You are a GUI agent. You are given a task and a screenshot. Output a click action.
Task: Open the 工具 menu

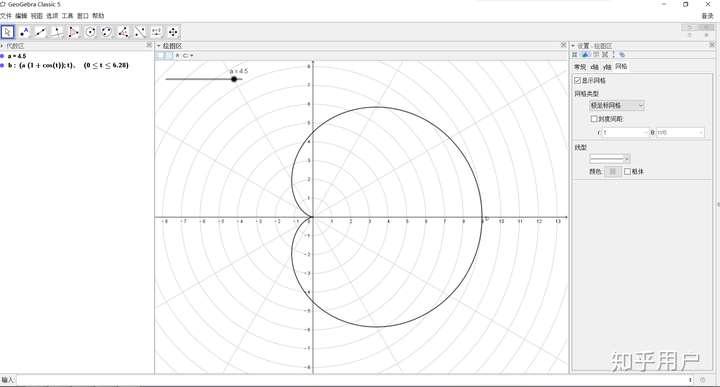pos(68,16)
